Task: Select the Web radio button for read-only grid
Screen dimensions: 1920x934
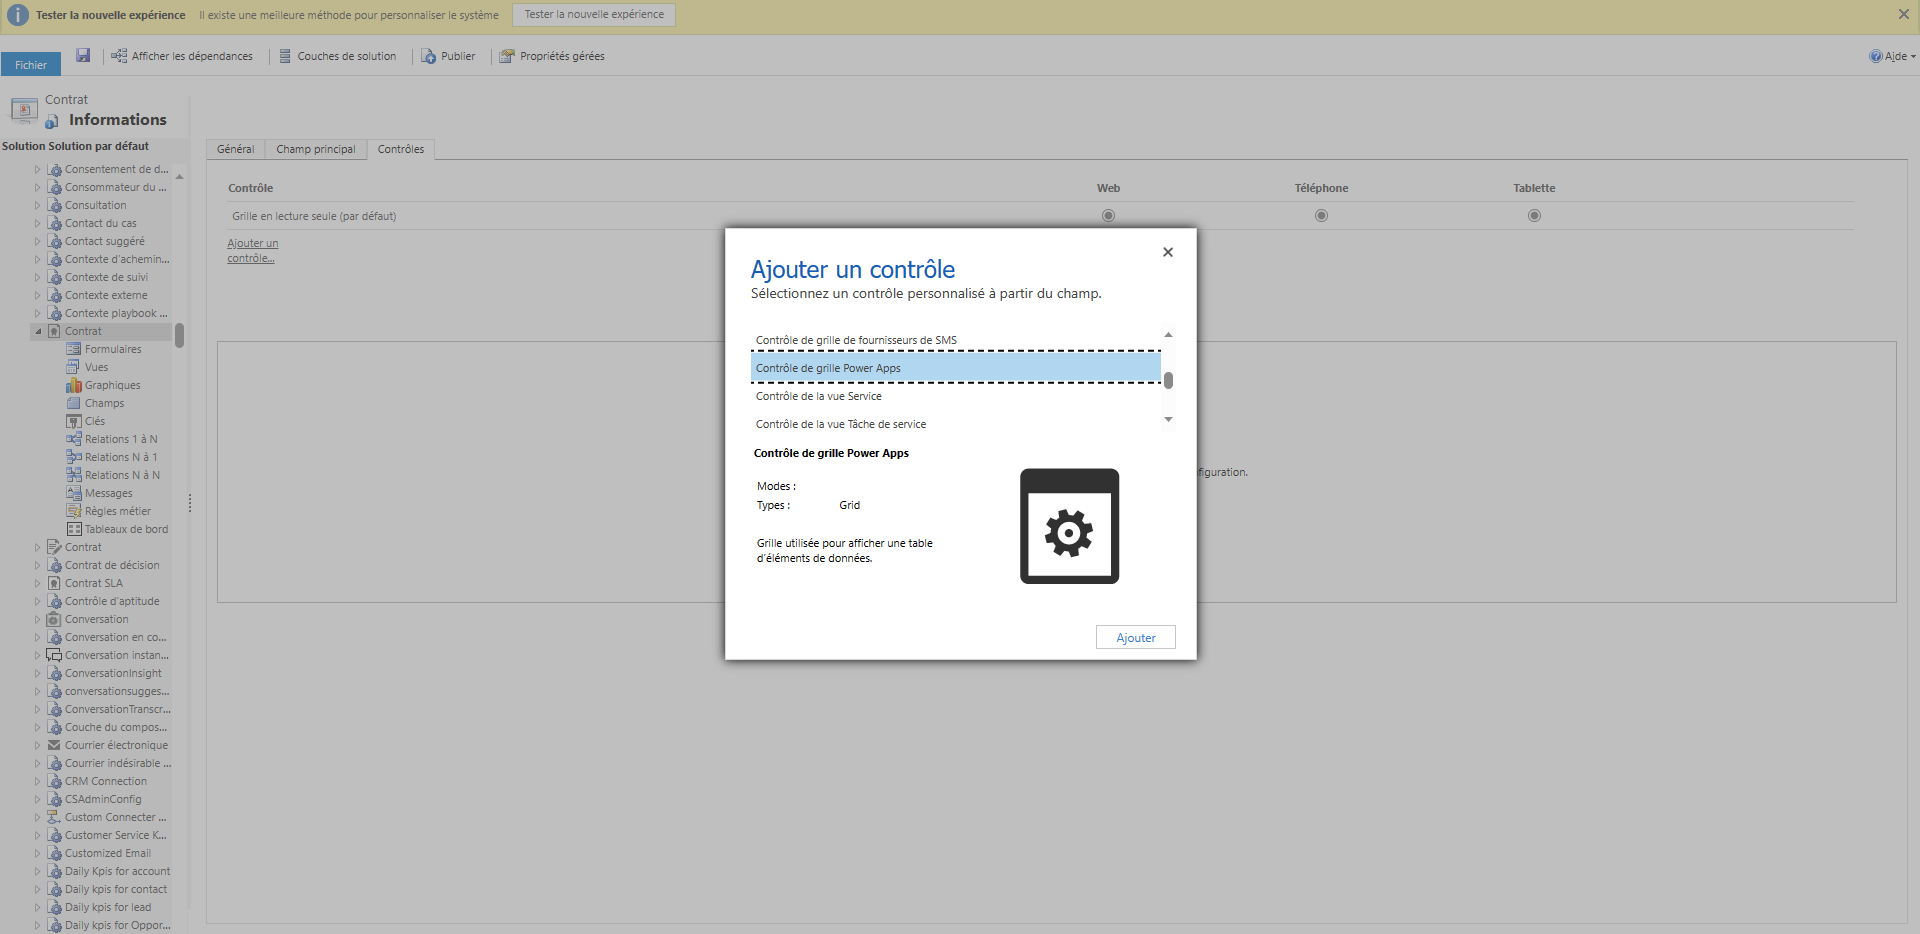Action: [1107, 214]
